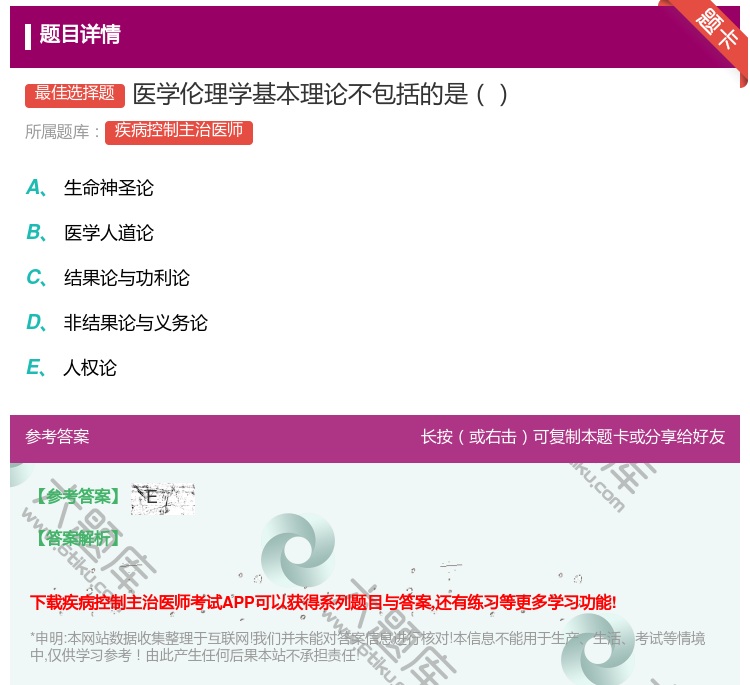This screenshot has width=750, height=685.
Task: Choose option C 结果论与功利论
Action: tap(108, 277)
